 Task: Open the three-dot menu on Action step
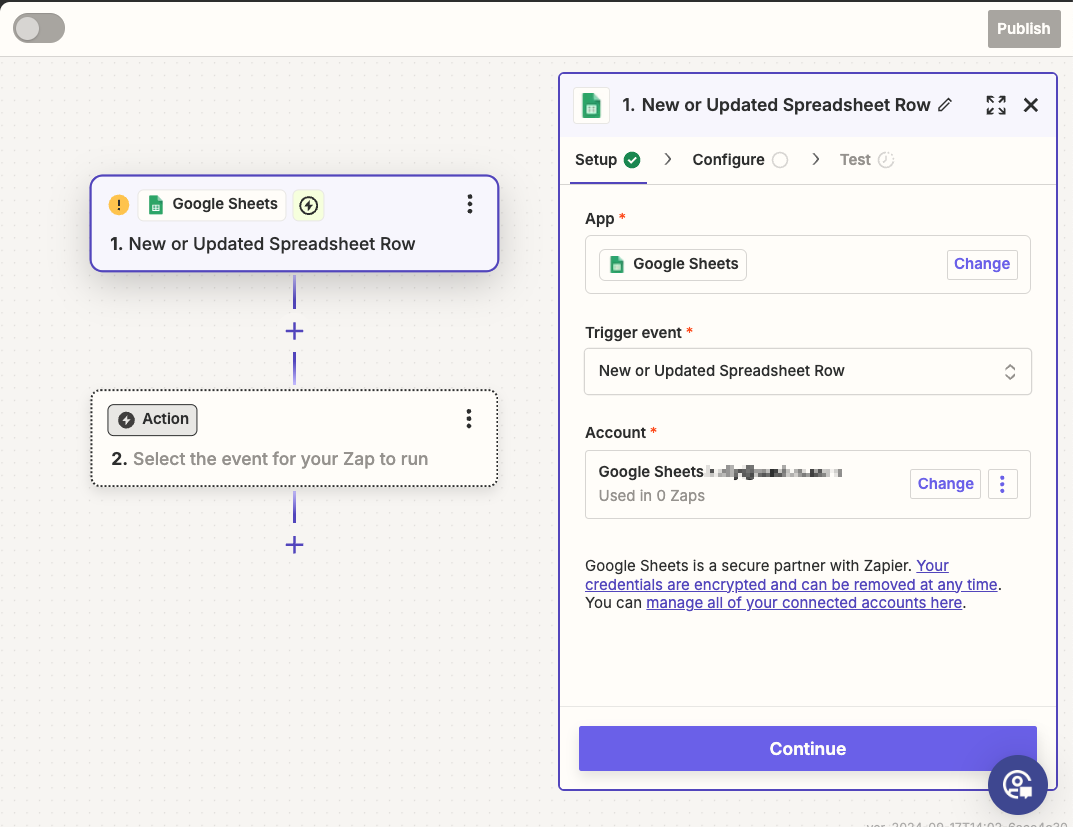tap(469, 419)
